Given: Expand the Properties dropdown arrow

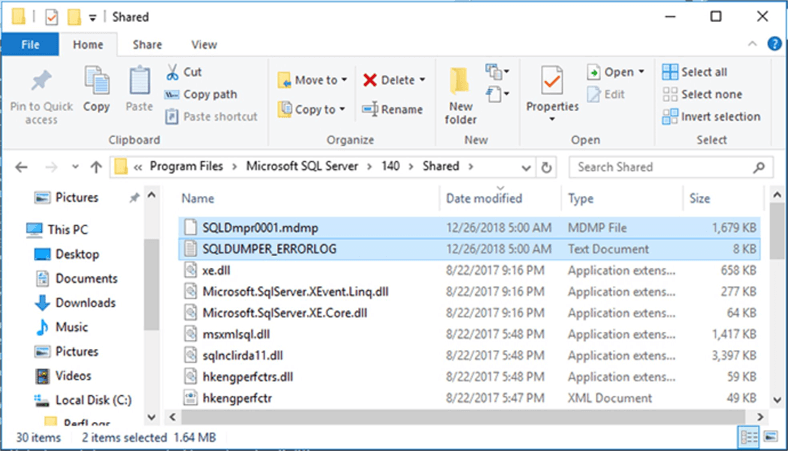Looking at the screenshot, I should [552, 119].
